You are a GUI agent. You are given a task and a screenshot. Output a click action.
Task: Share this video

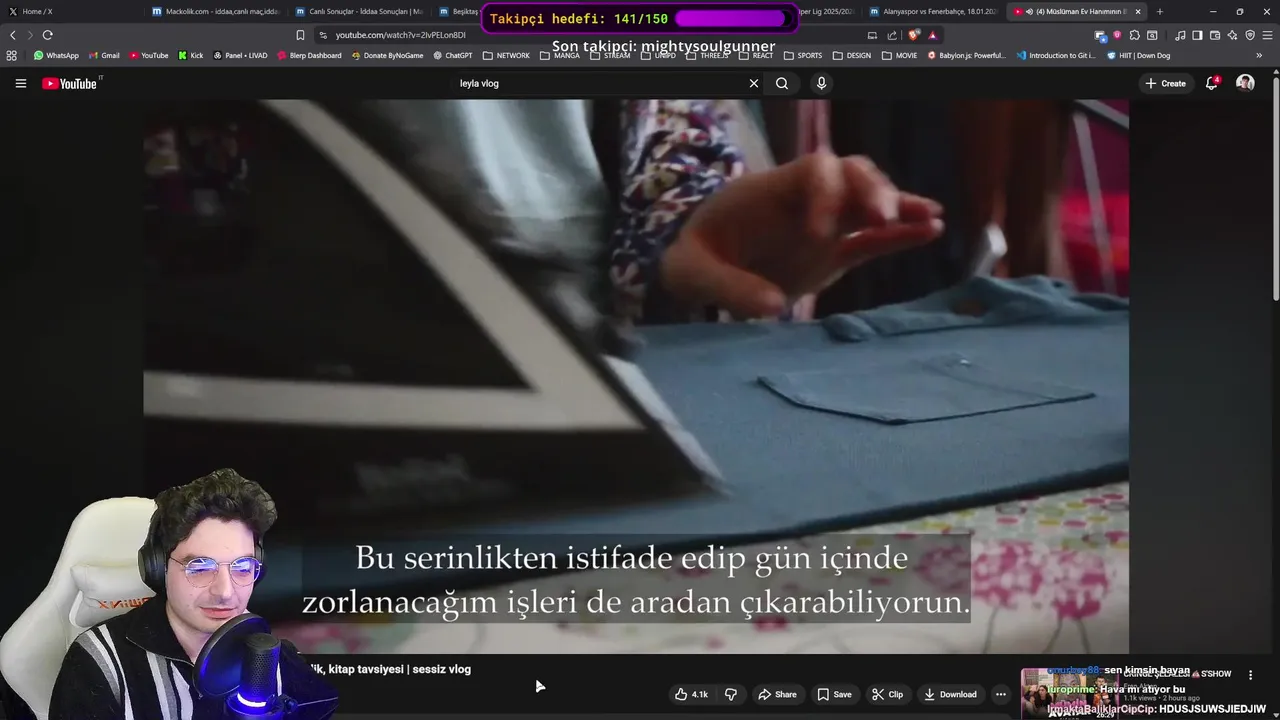point(777,694)
